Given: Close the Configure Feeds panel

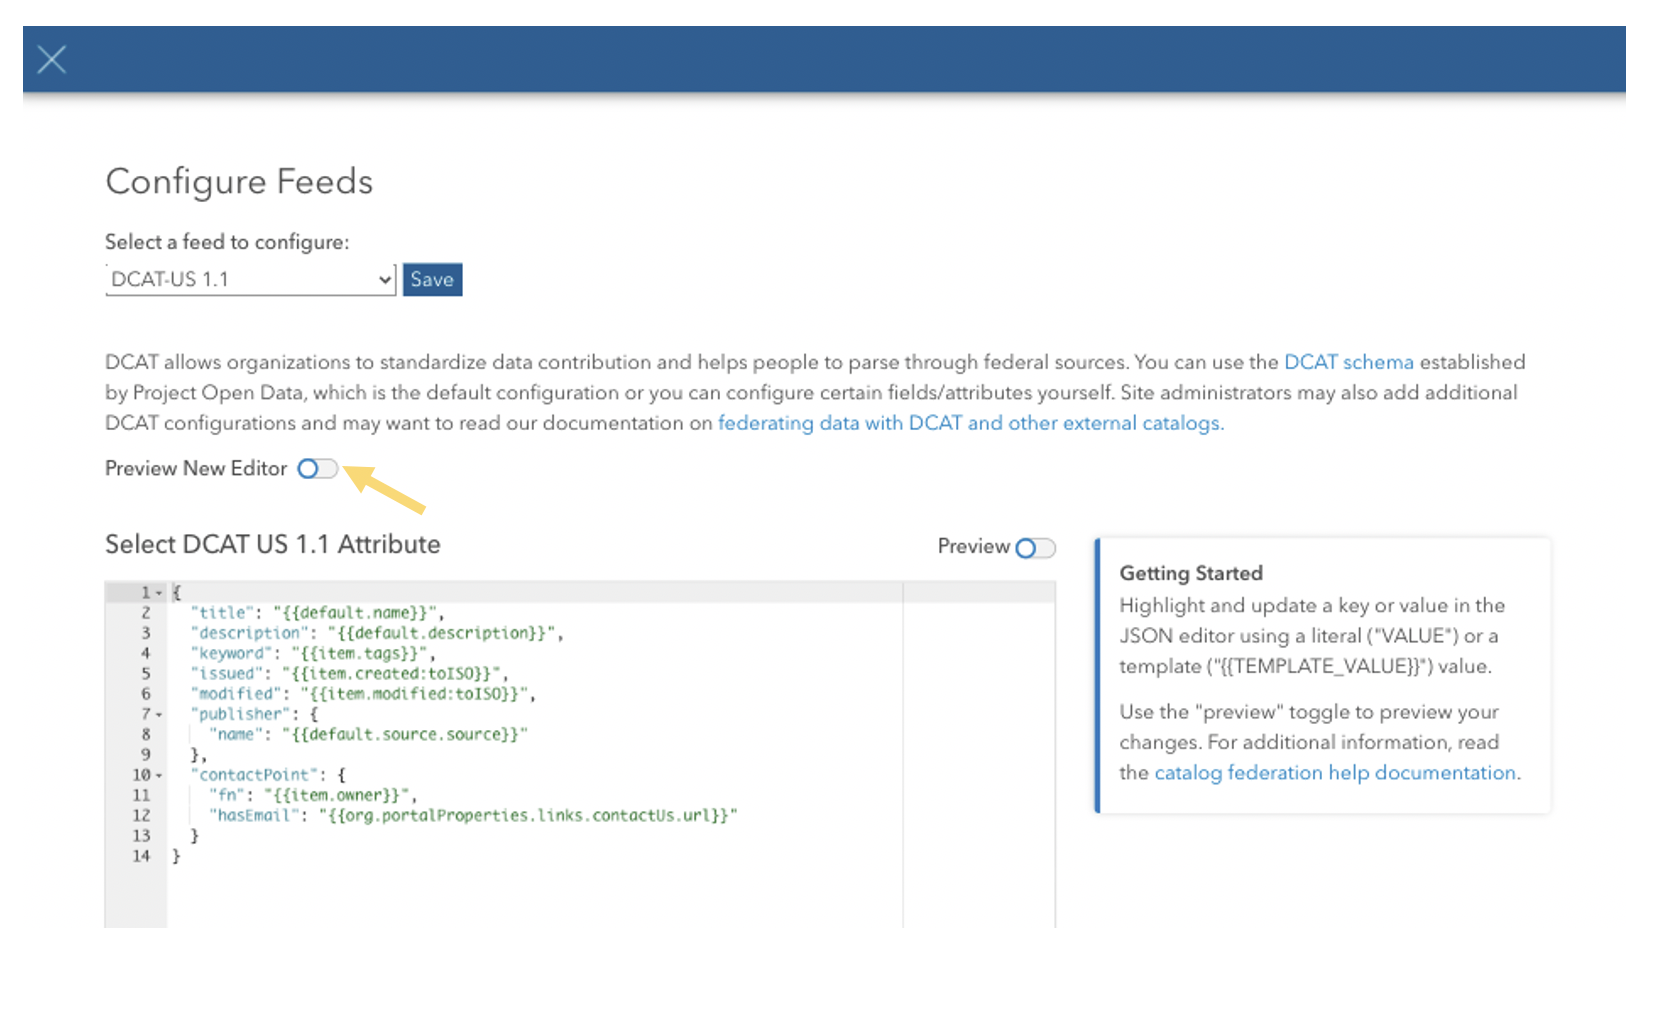Looking at the screenshot, I should tap(52, 60).
